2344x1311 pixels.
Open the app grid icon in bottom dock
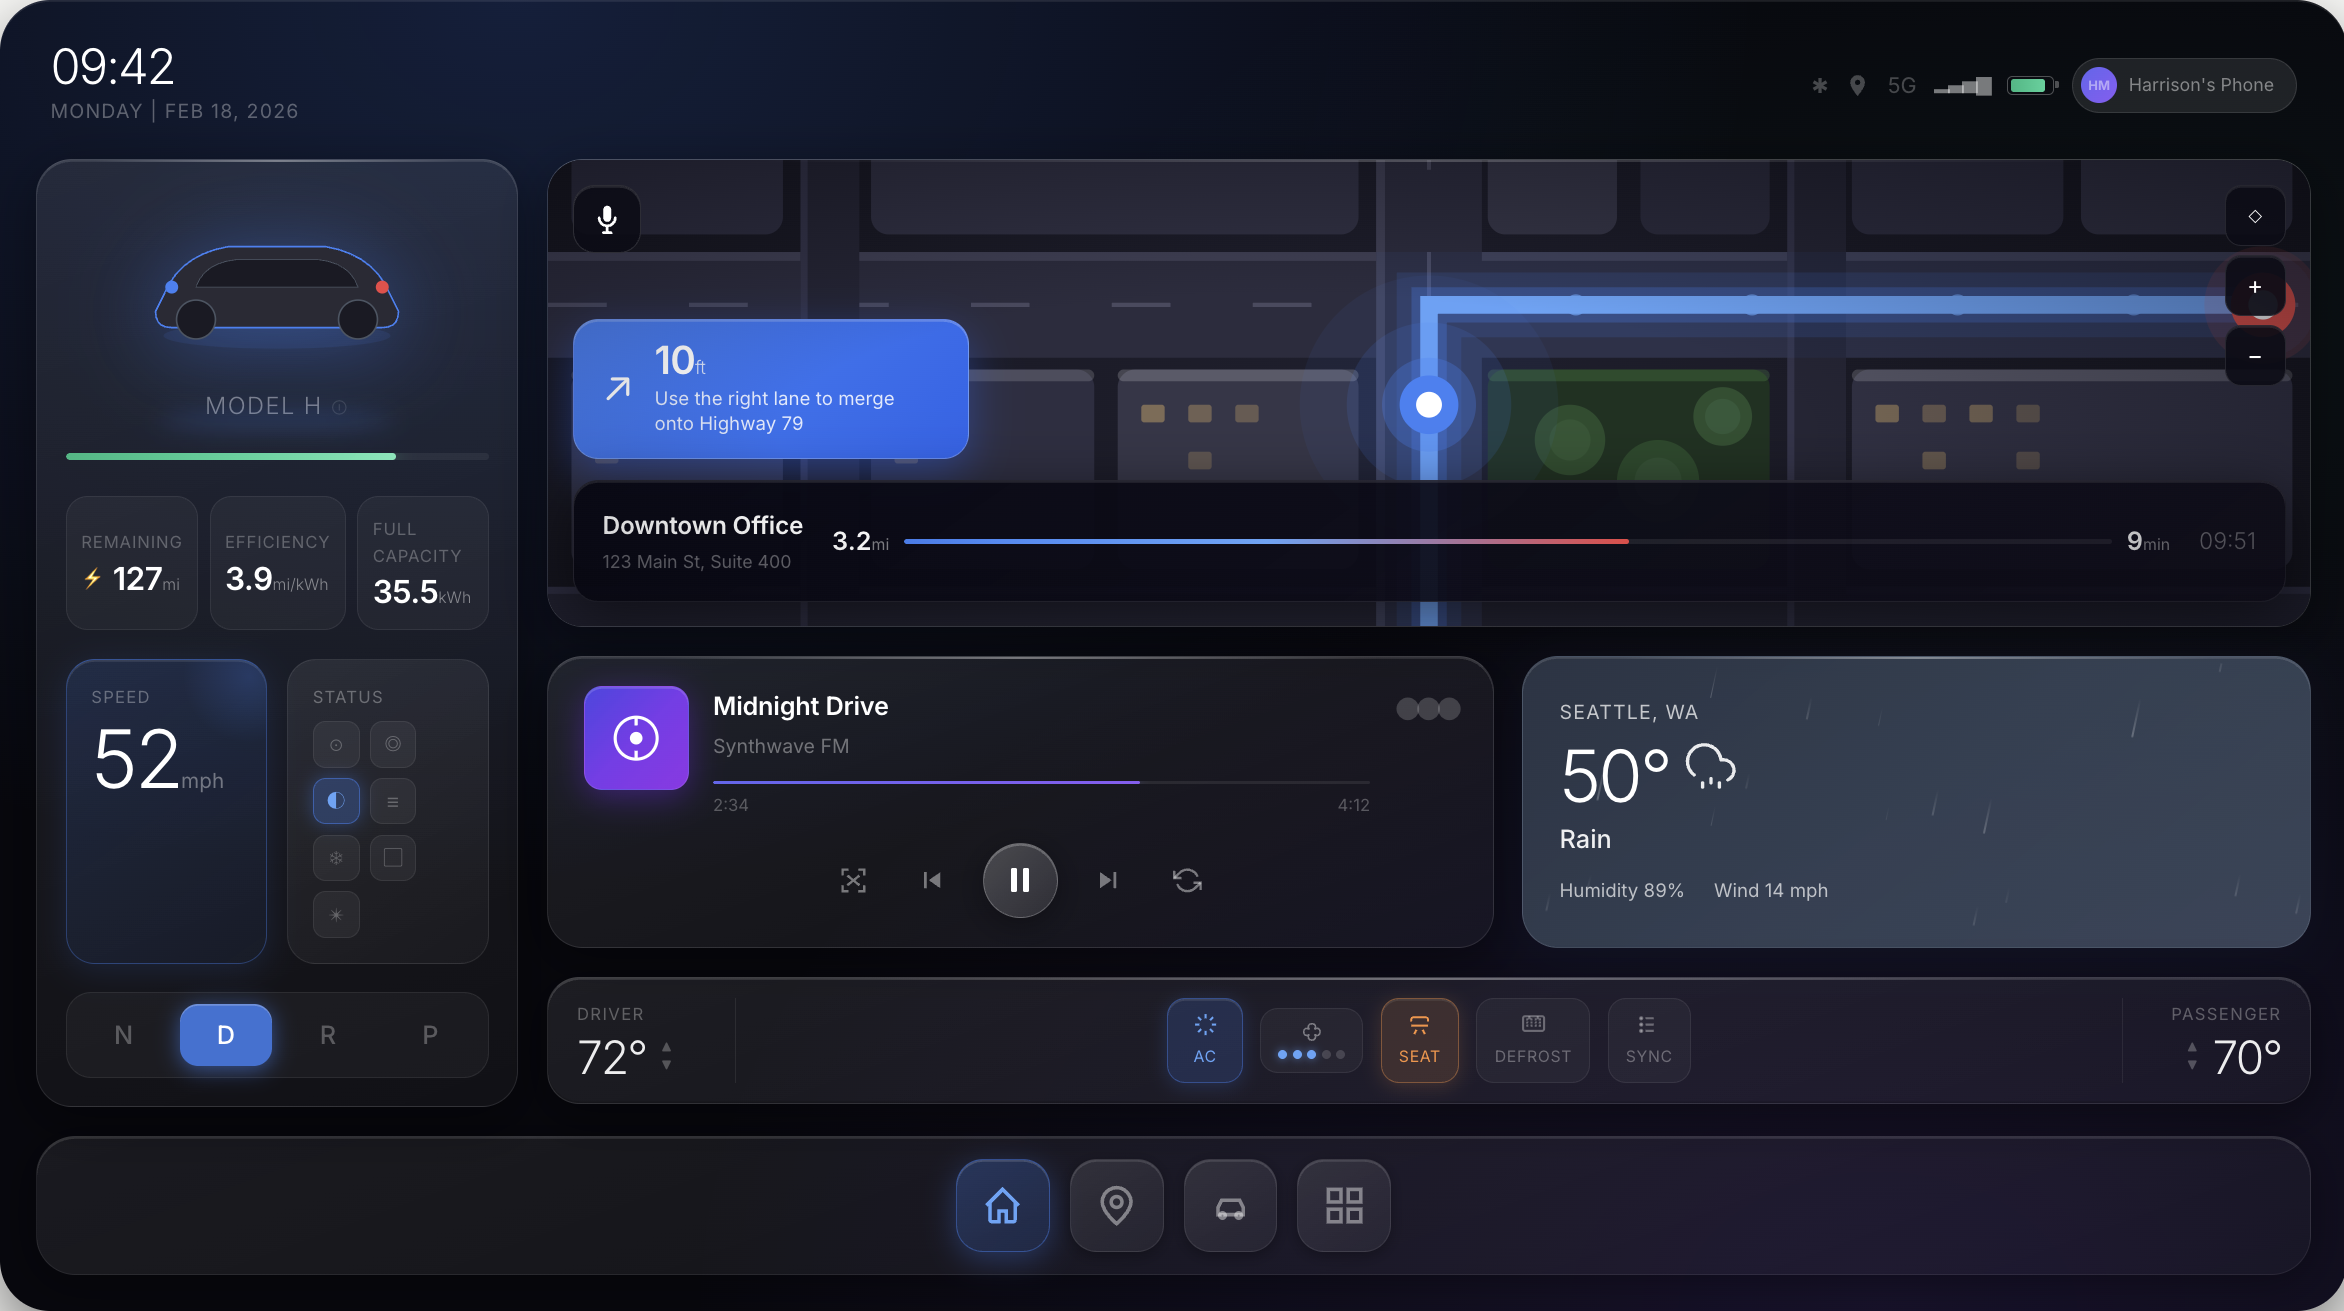tap(1343, 1206)
